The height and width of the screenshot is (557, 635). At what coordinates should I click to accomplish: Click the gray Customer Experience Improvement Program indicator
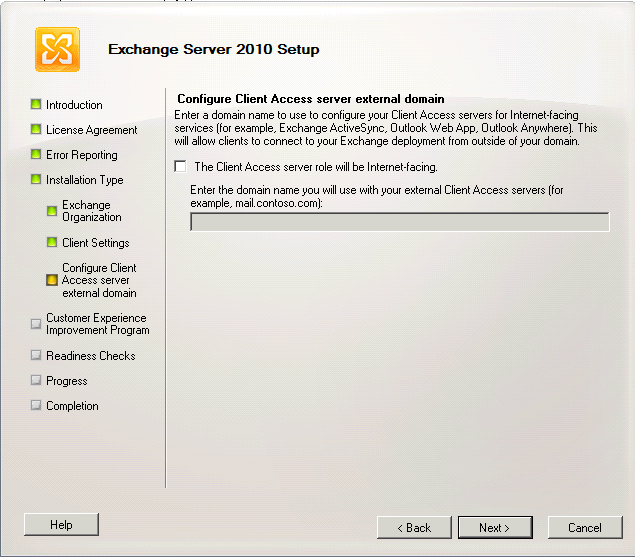click(x=36, y=324)
